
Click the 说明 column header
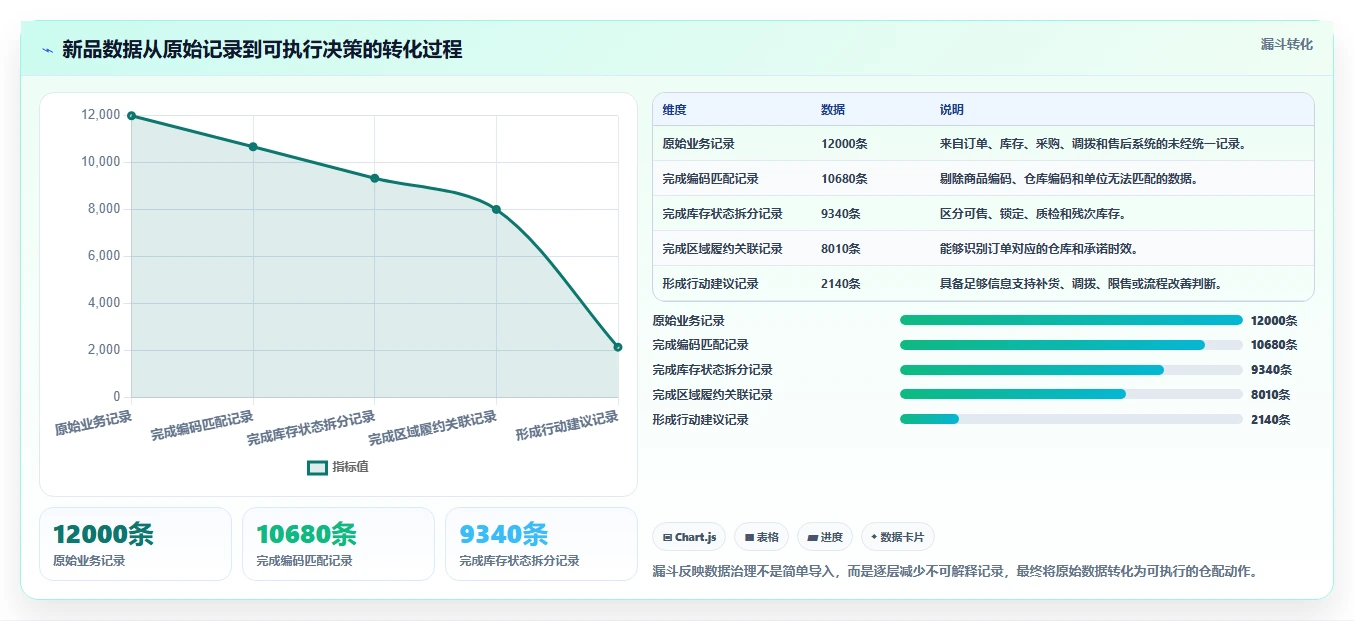tap(952, 110)
